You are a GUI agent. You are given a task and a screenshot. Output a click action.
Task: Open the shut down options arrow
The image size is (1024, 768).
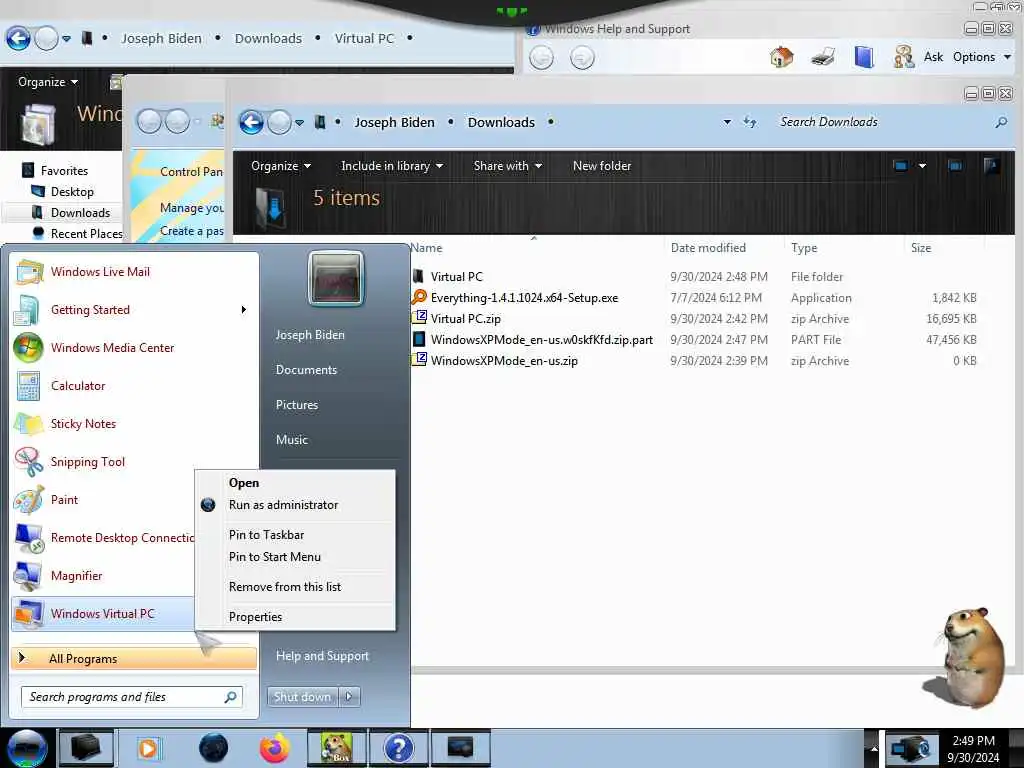point(349,697)
